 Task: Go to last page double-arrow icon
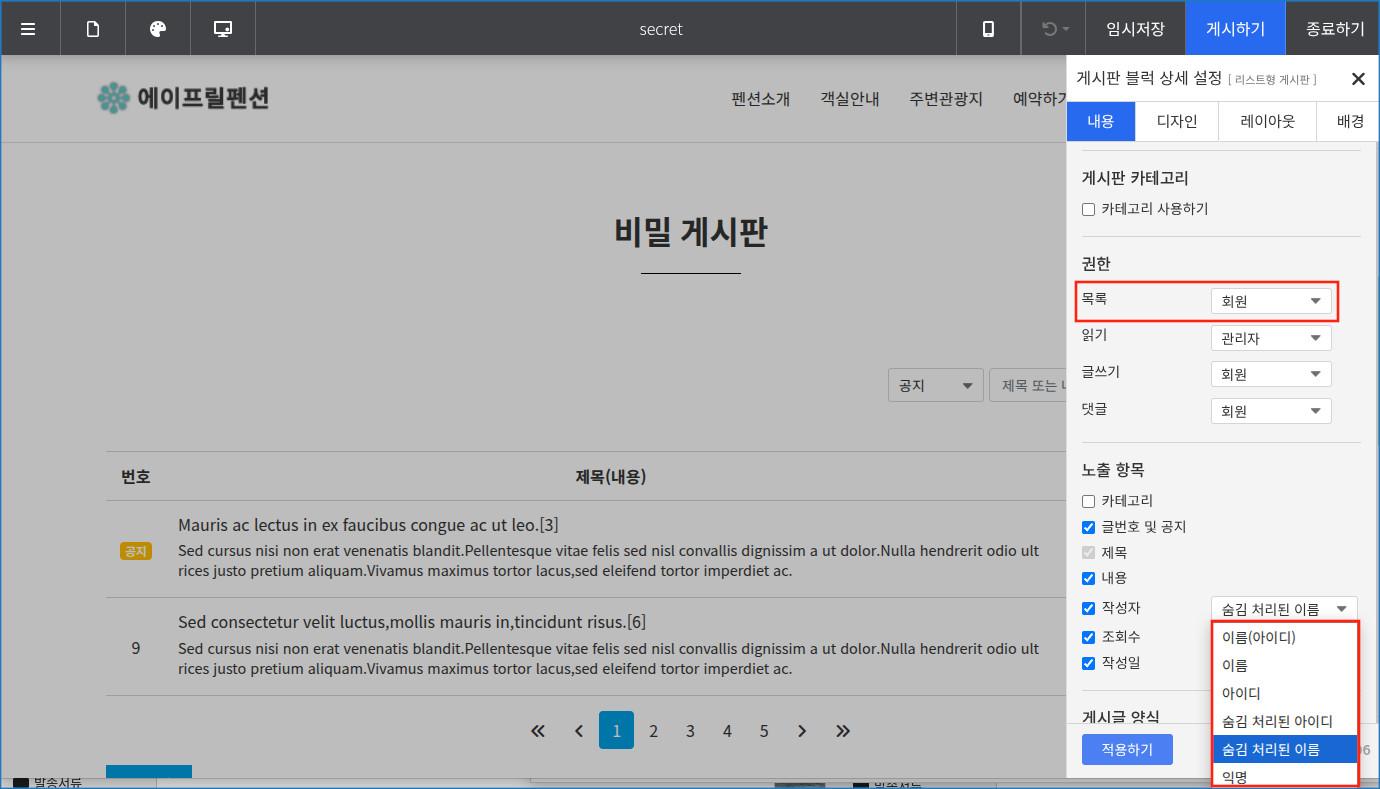(843, 731)
